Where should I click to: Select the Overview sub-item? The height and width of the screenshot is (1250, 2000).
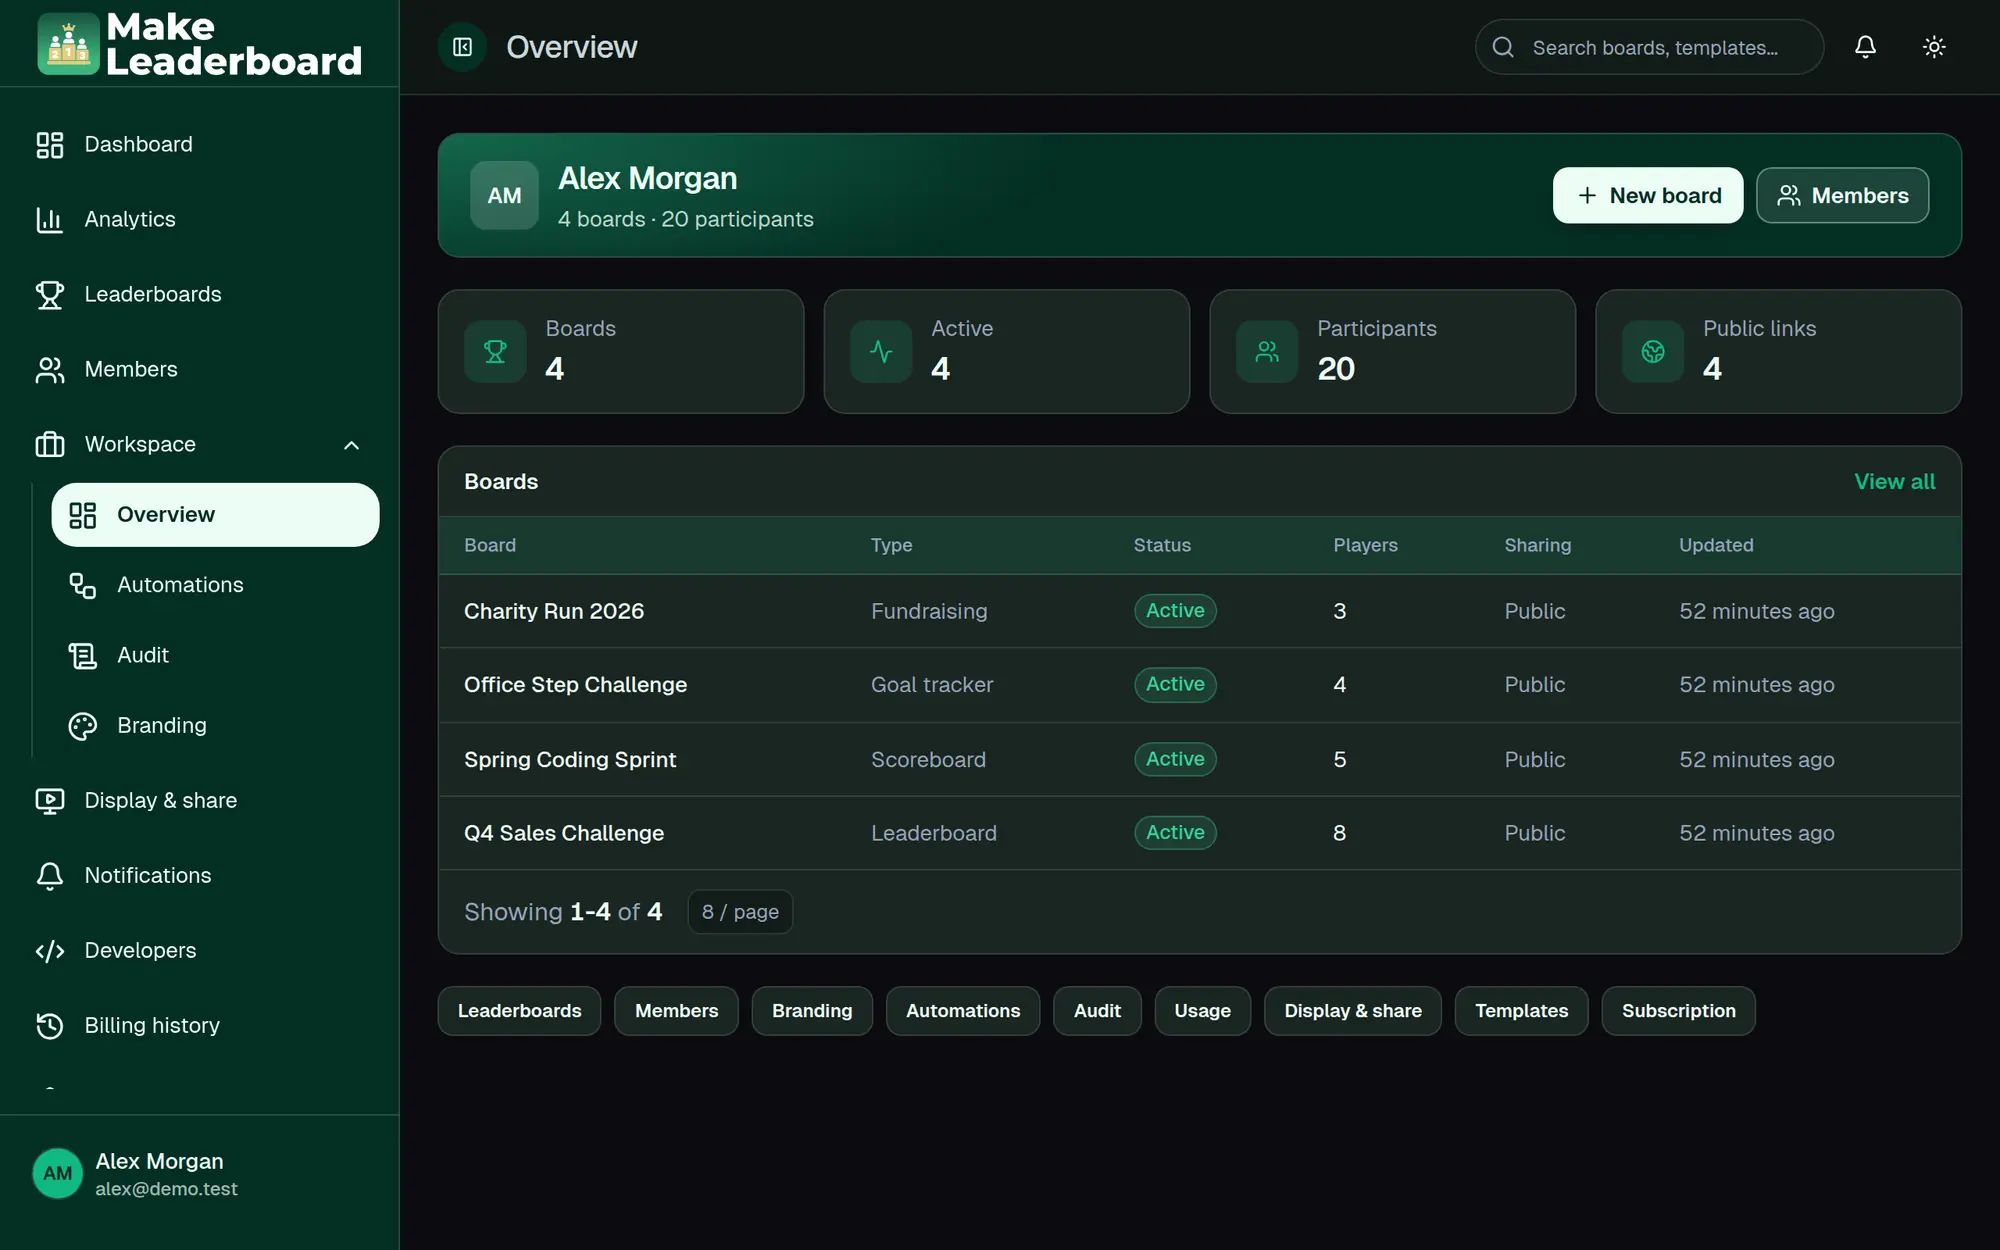pos(215,514)
